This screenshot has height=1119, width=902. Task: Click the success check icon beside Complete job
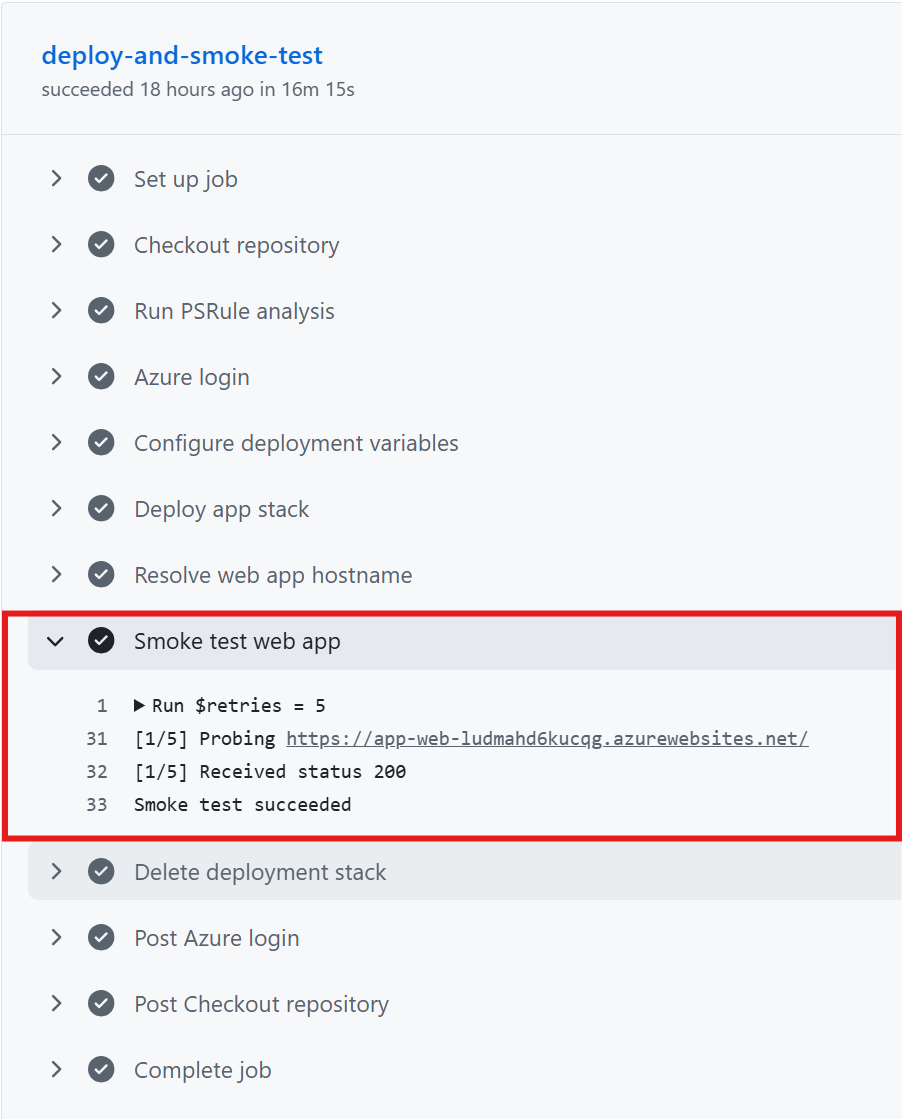click(101, 1070)
